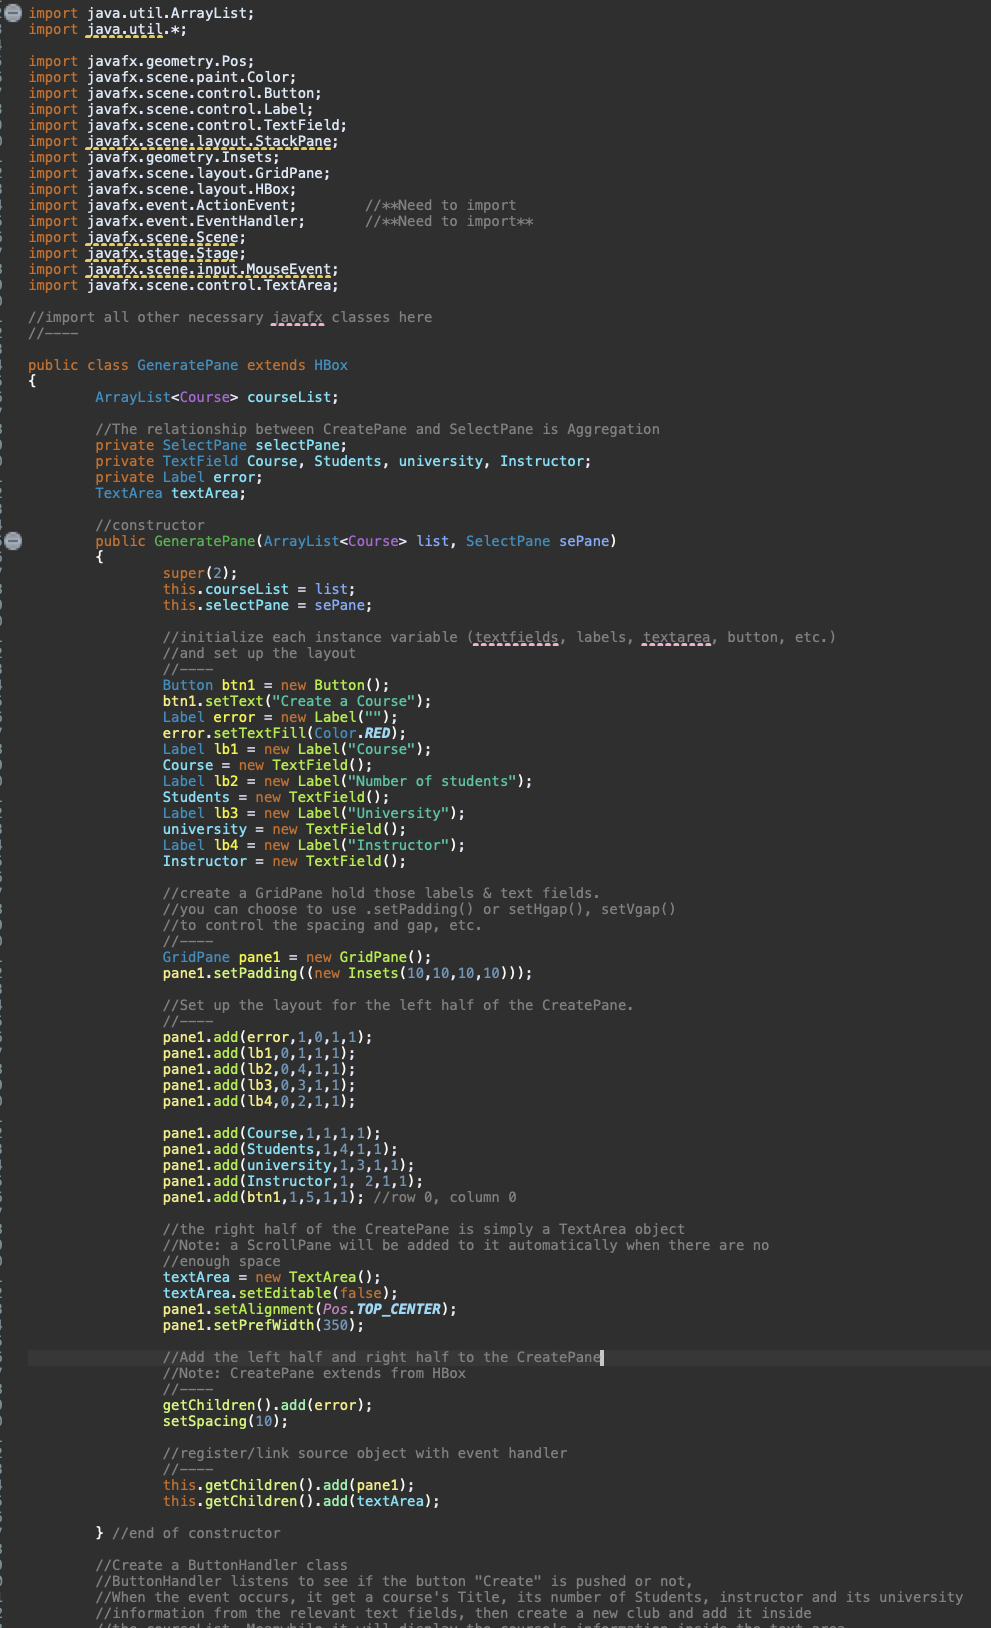Click 'GeneratePane' in the class declaration
This screenshot has height=1628, width=991.
pyautogui.click(x=188, y=365)
